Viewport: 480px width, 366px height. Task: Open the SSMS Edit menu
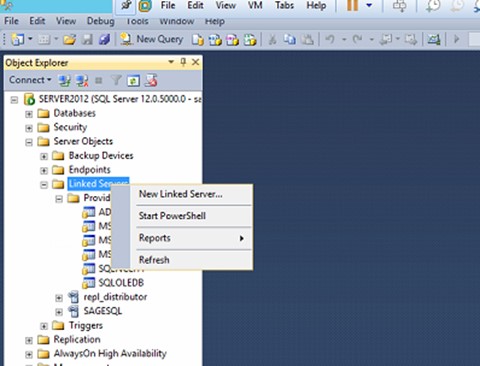tap(37, 21)
